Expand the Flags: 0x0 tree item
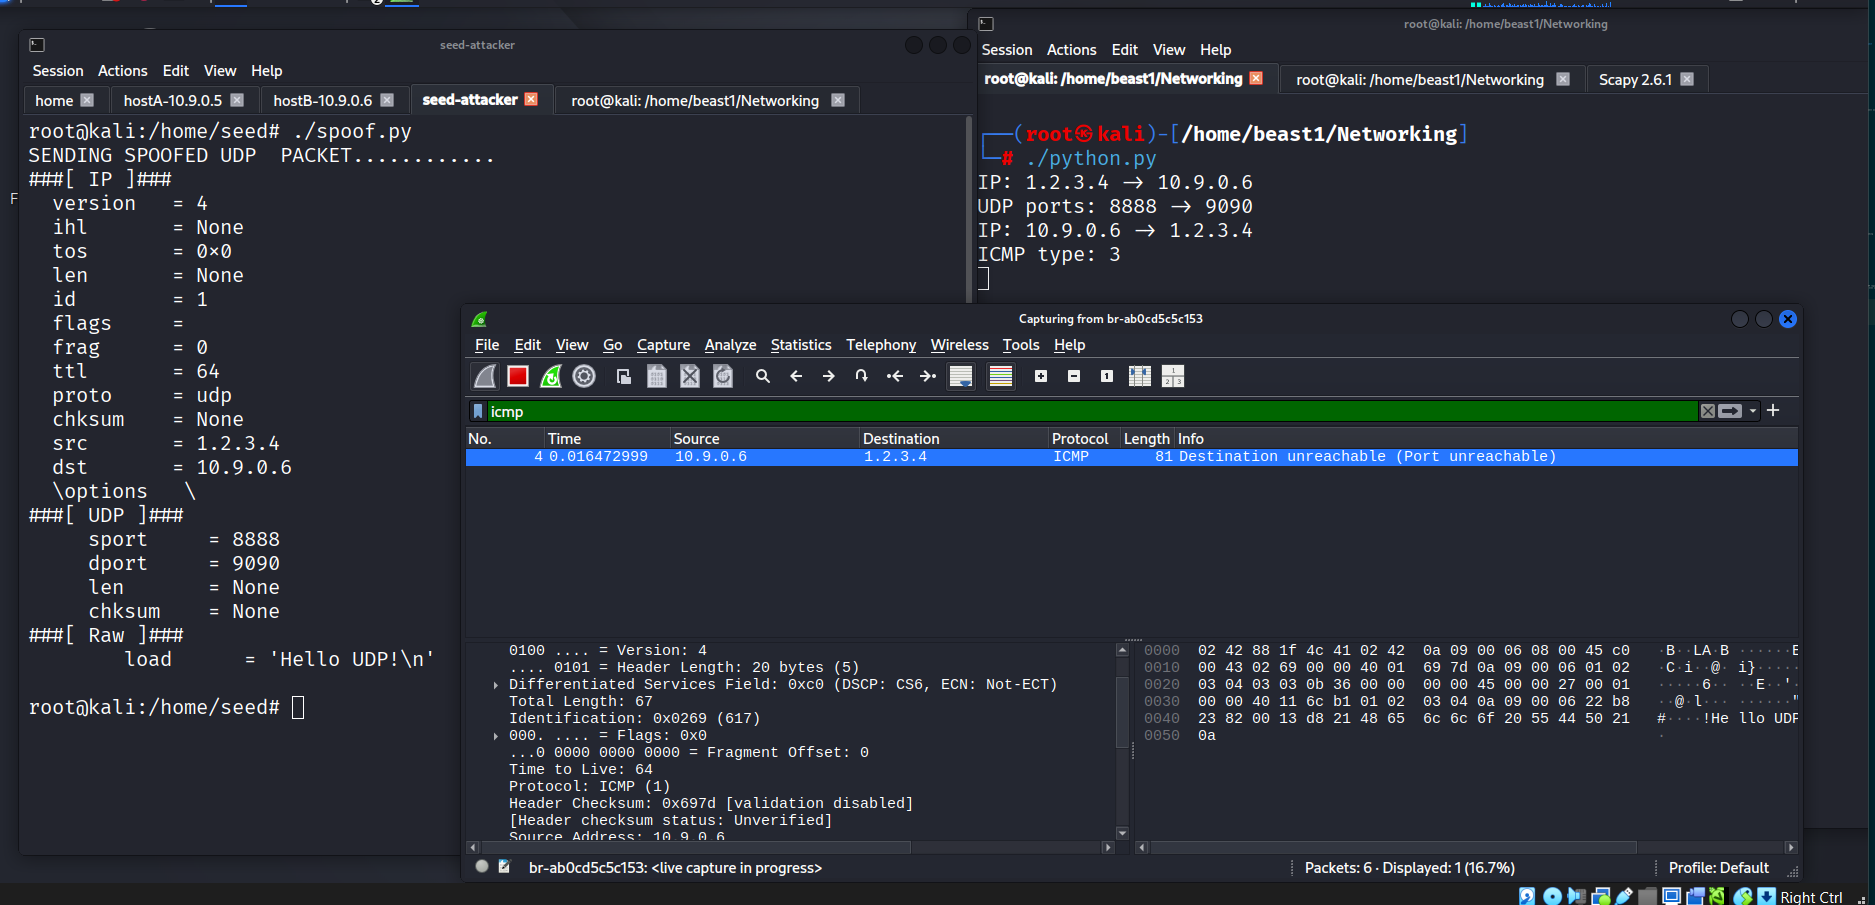 [x=496, y=736]
